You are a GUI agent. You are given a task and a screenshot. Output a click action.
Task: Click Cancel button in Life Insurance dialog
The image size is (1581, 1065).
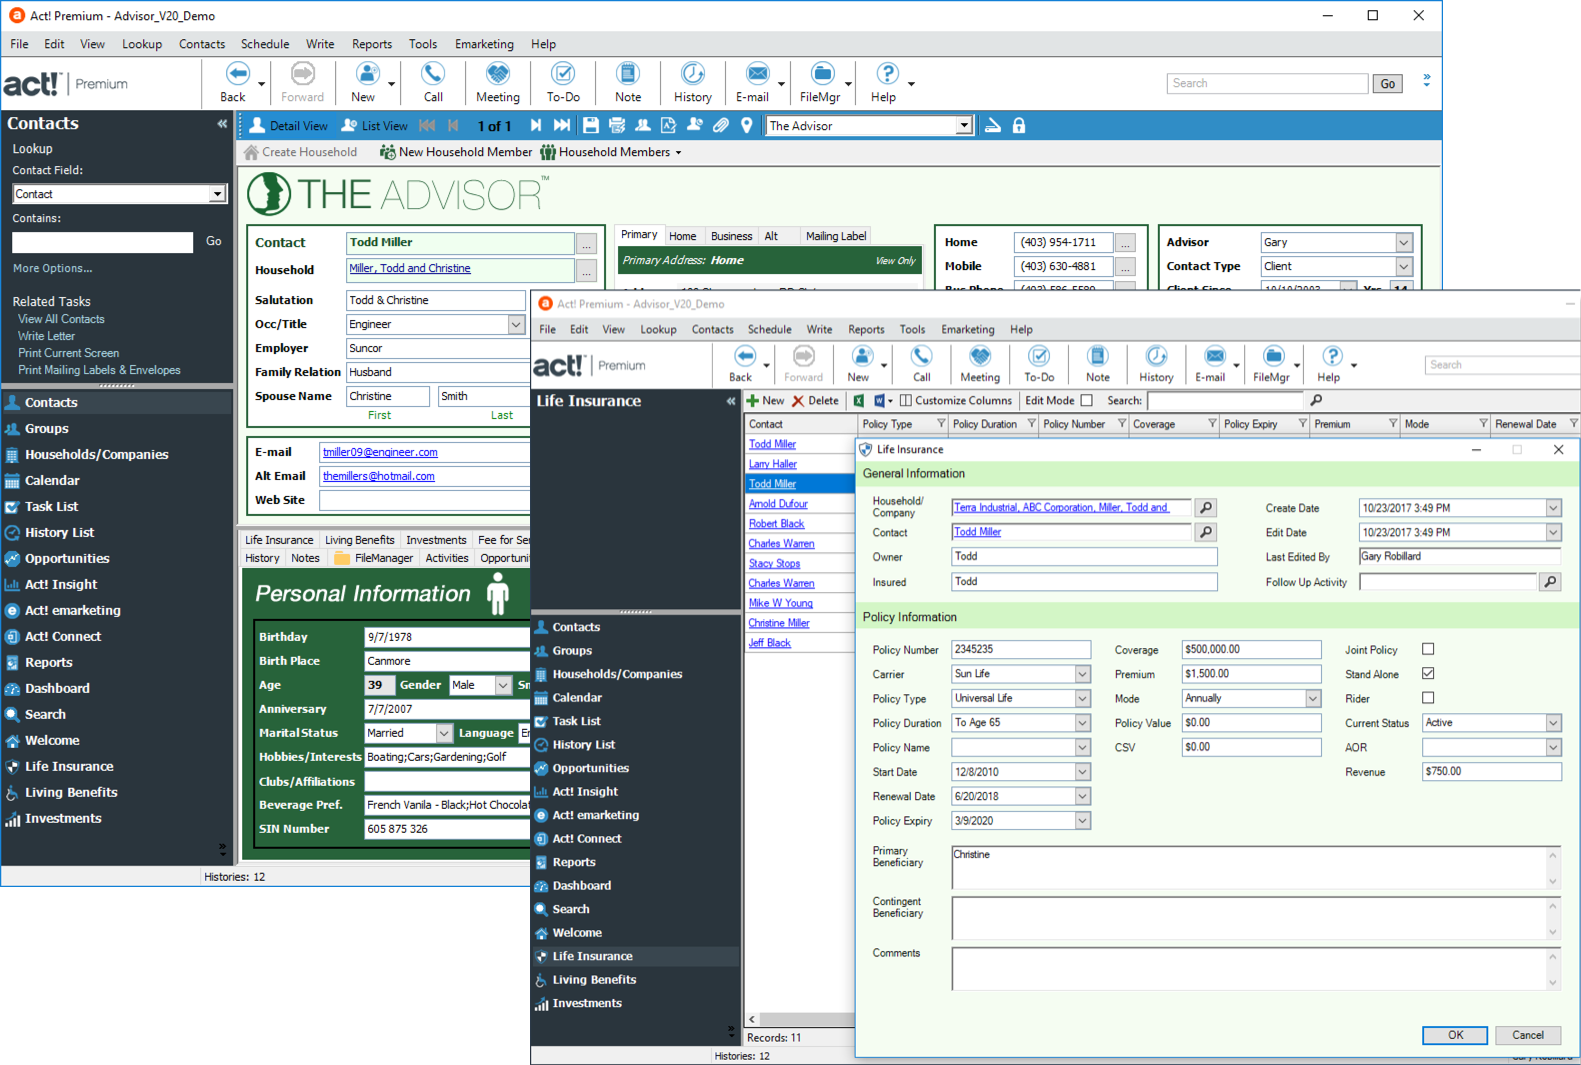point(1527,1035)
